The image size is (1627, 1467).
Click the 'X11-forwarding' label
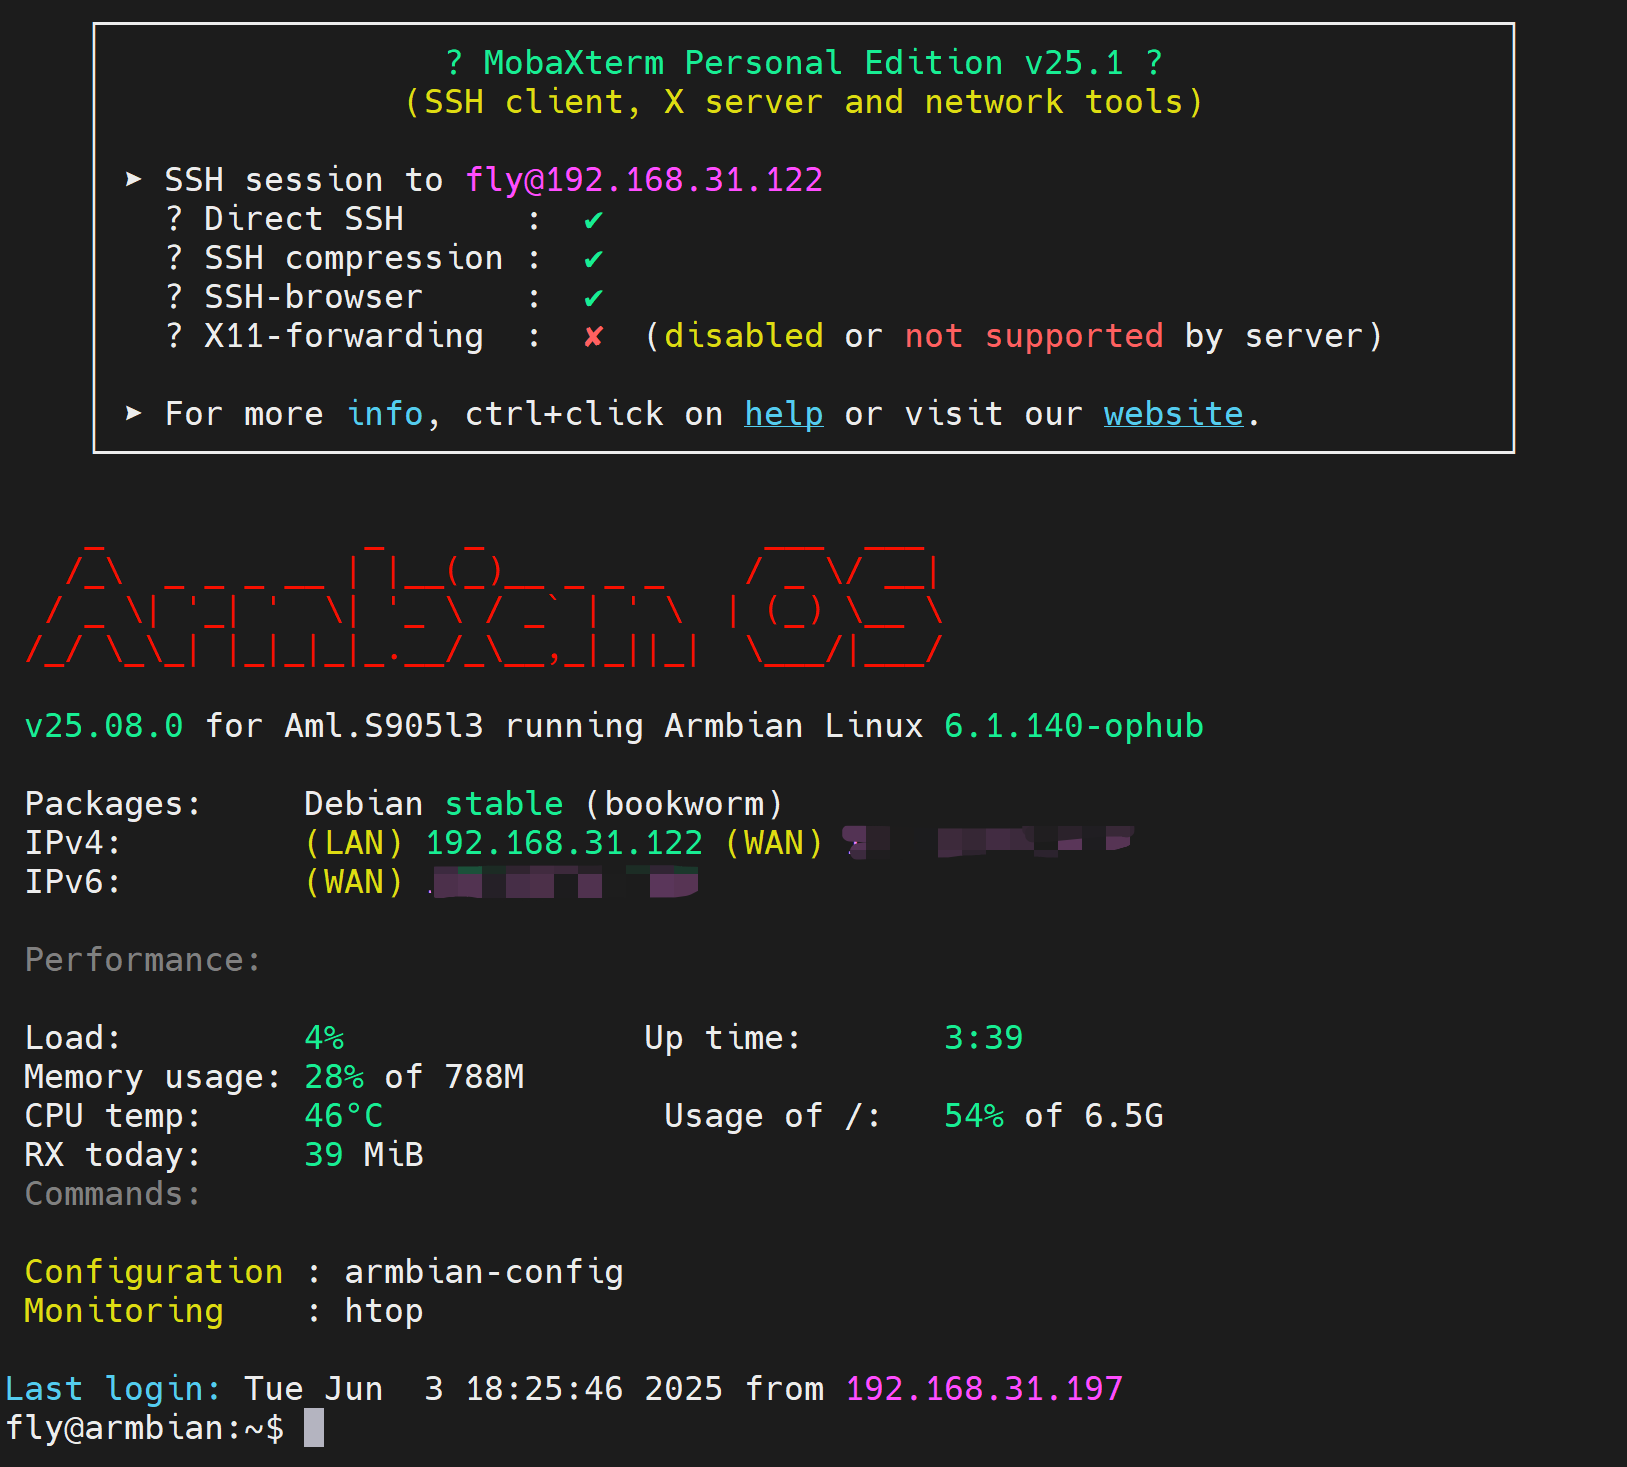pos(344,336)
